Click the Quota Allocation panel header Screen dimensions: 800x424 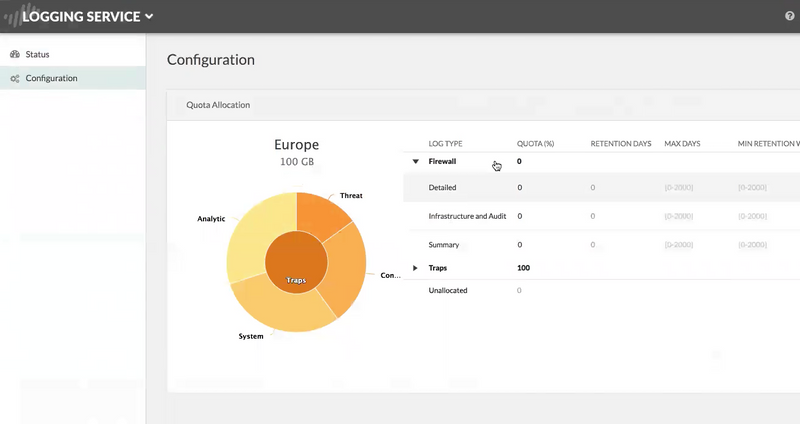tap(218, 104)
